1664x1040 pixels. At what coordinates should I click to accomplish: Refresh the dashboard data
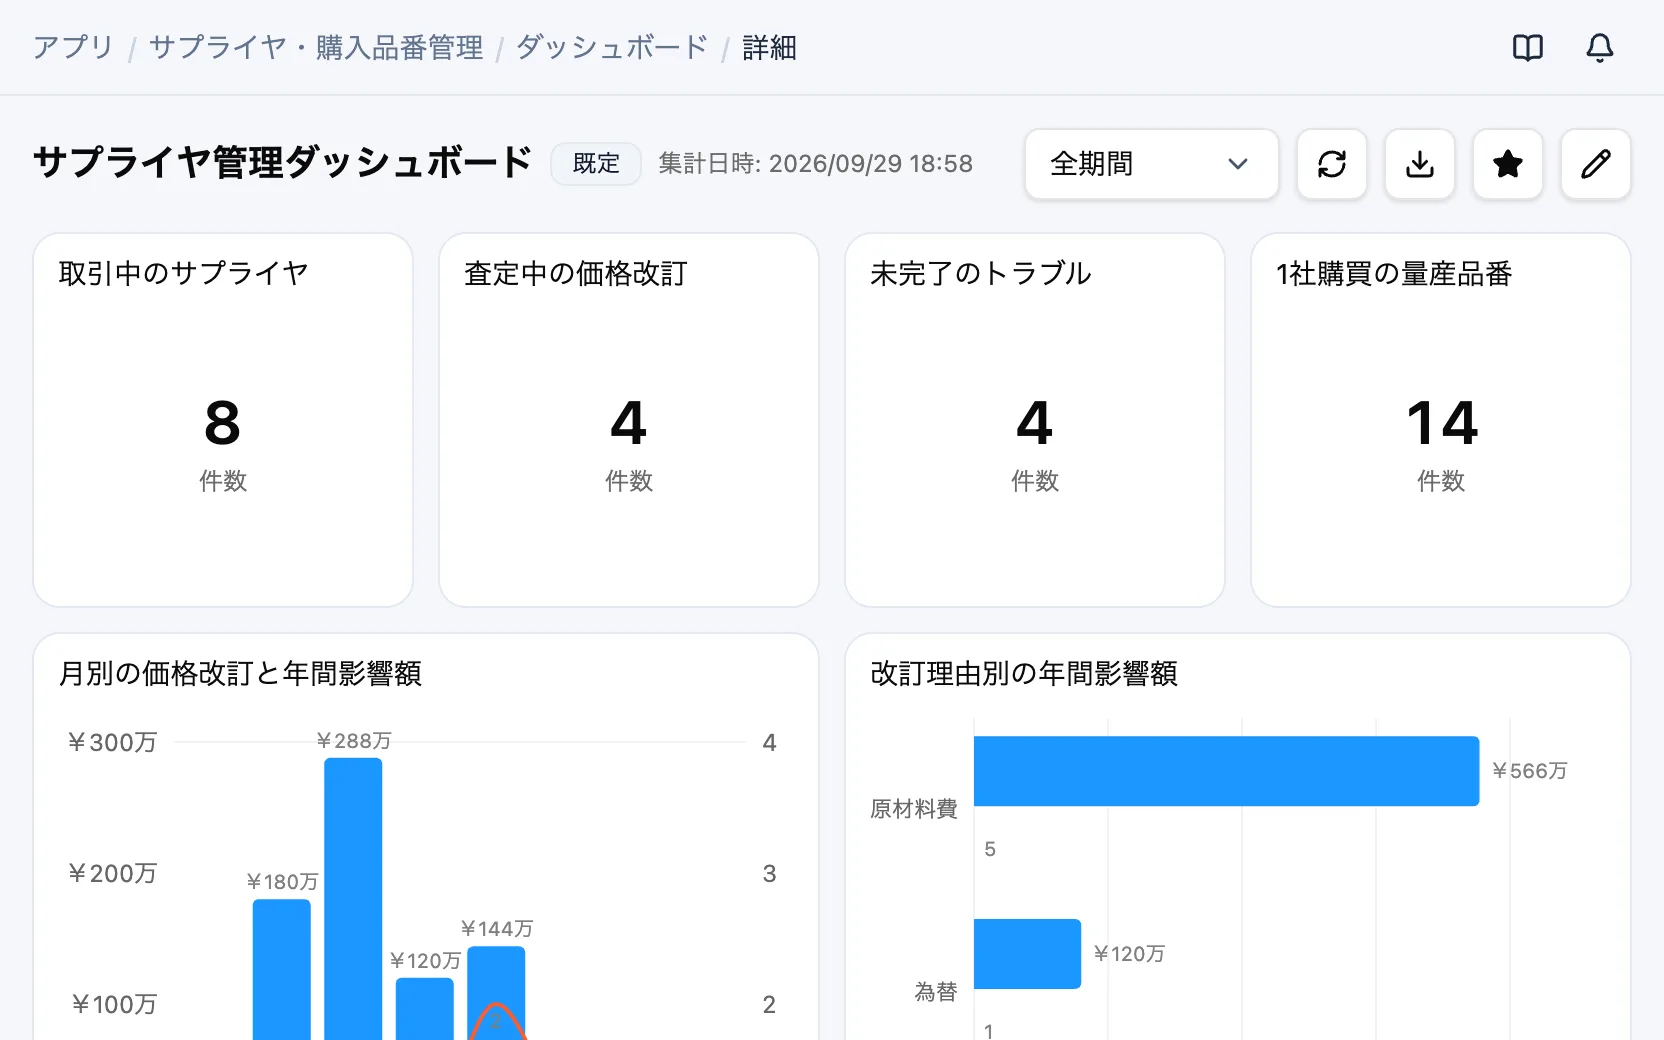tap(1332, 164)
